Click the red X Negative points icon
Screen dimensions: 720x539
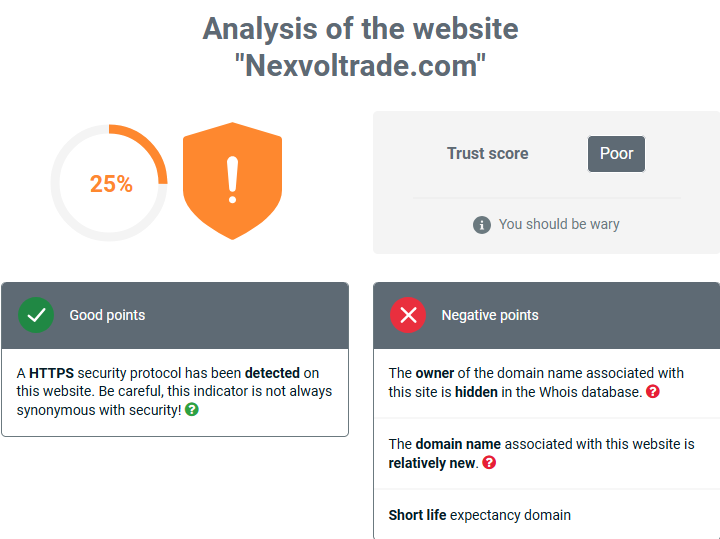pos(408,315)
